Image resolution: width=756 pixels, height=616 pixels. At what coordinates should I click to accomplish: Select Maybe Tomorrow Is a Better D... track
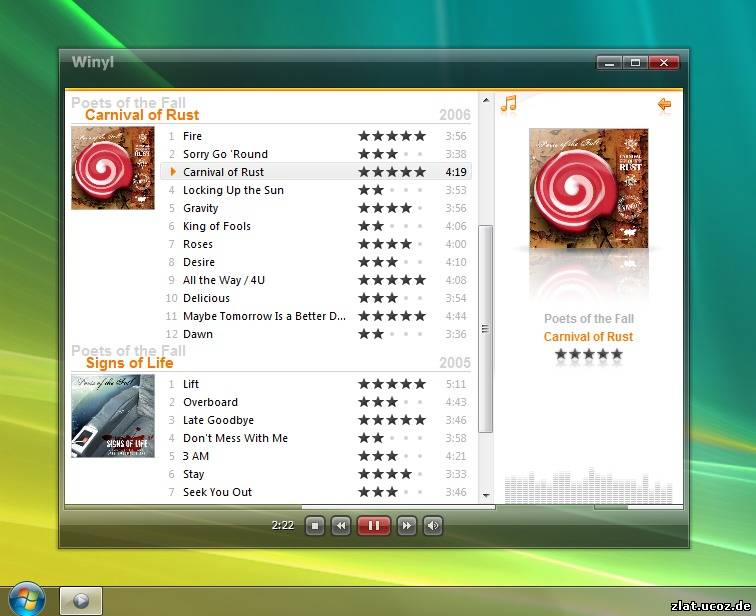(316, 316)
